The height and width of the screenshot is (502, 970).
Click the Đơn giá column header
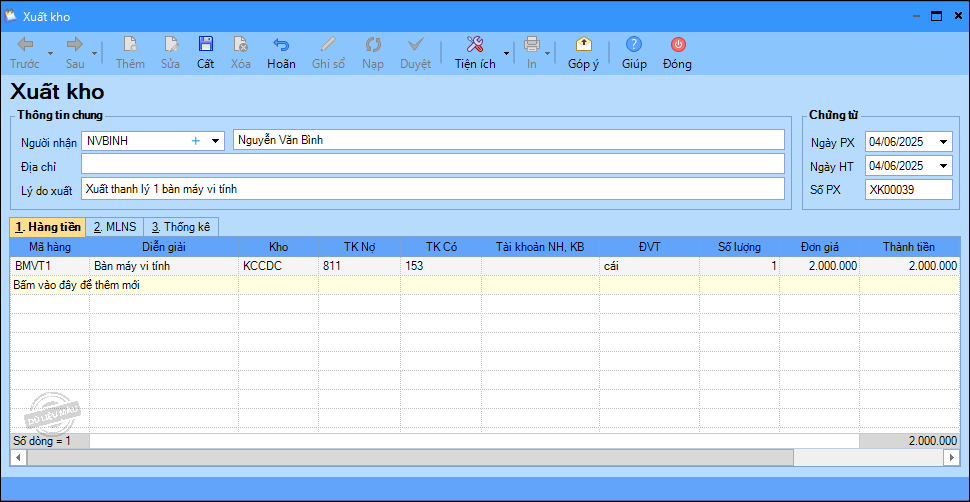[820, 247]
